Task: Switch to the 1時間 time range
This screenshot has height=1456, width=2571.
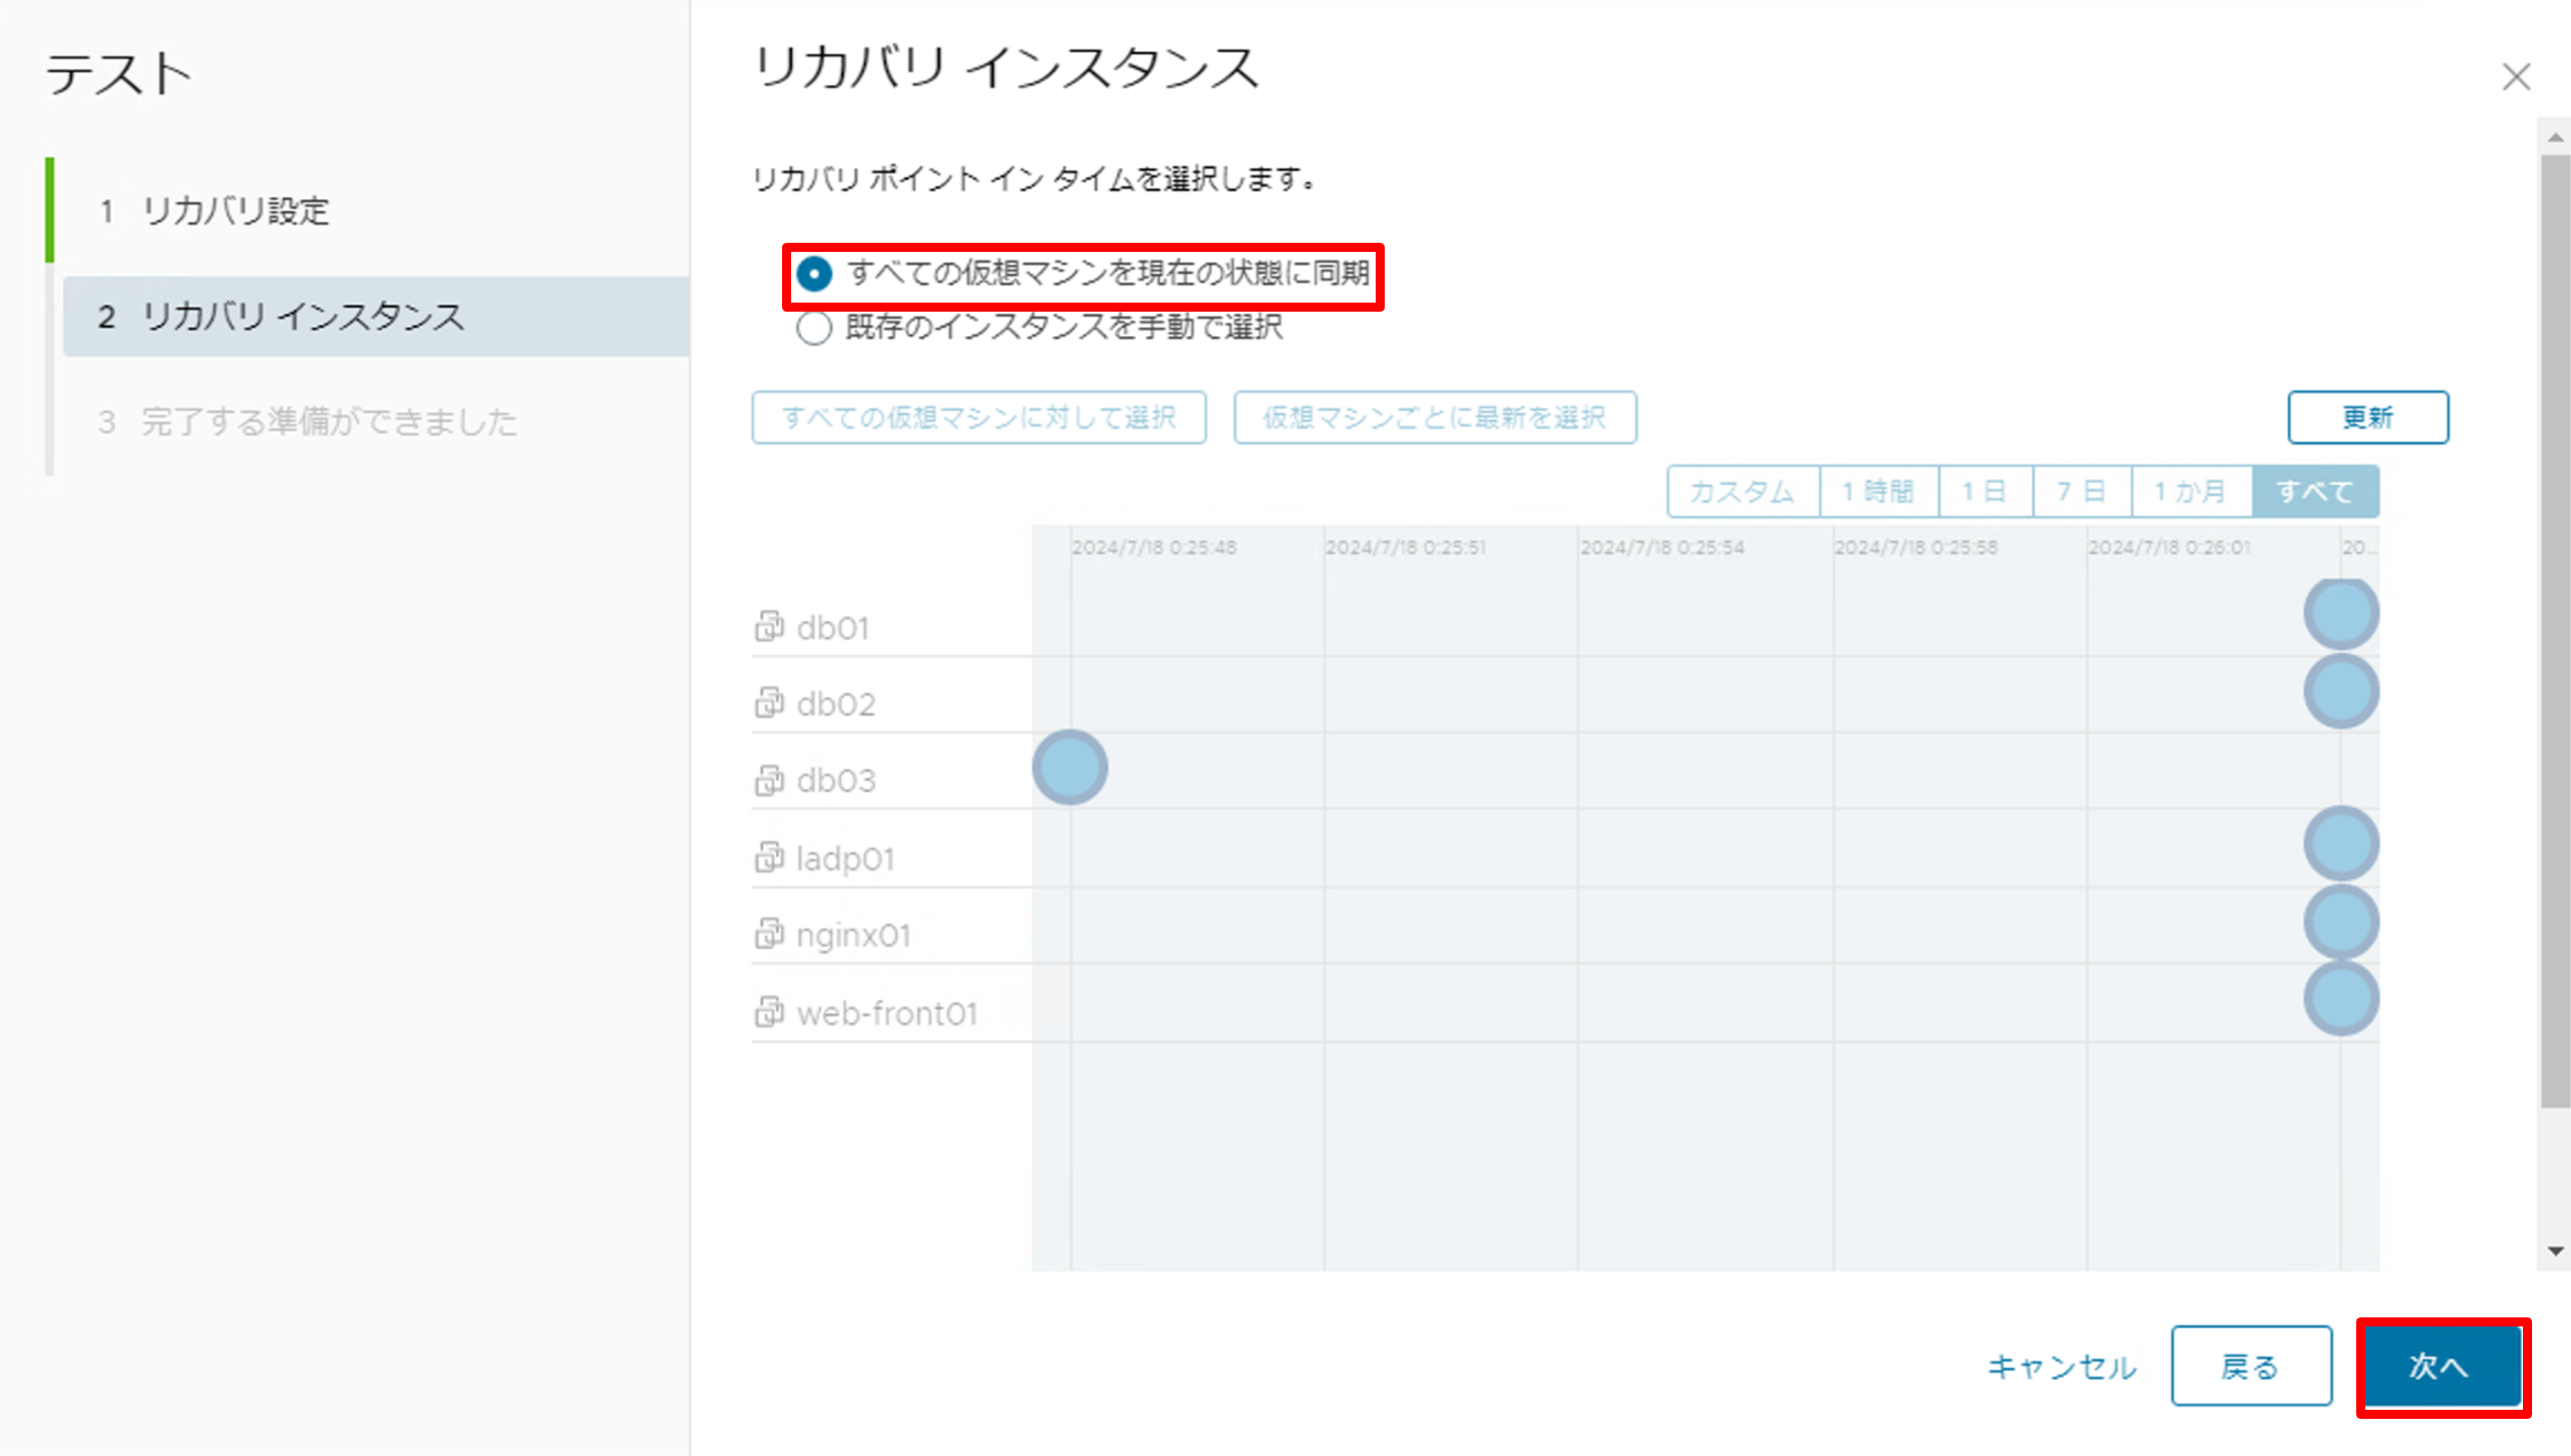Action: click(1877, 491)
